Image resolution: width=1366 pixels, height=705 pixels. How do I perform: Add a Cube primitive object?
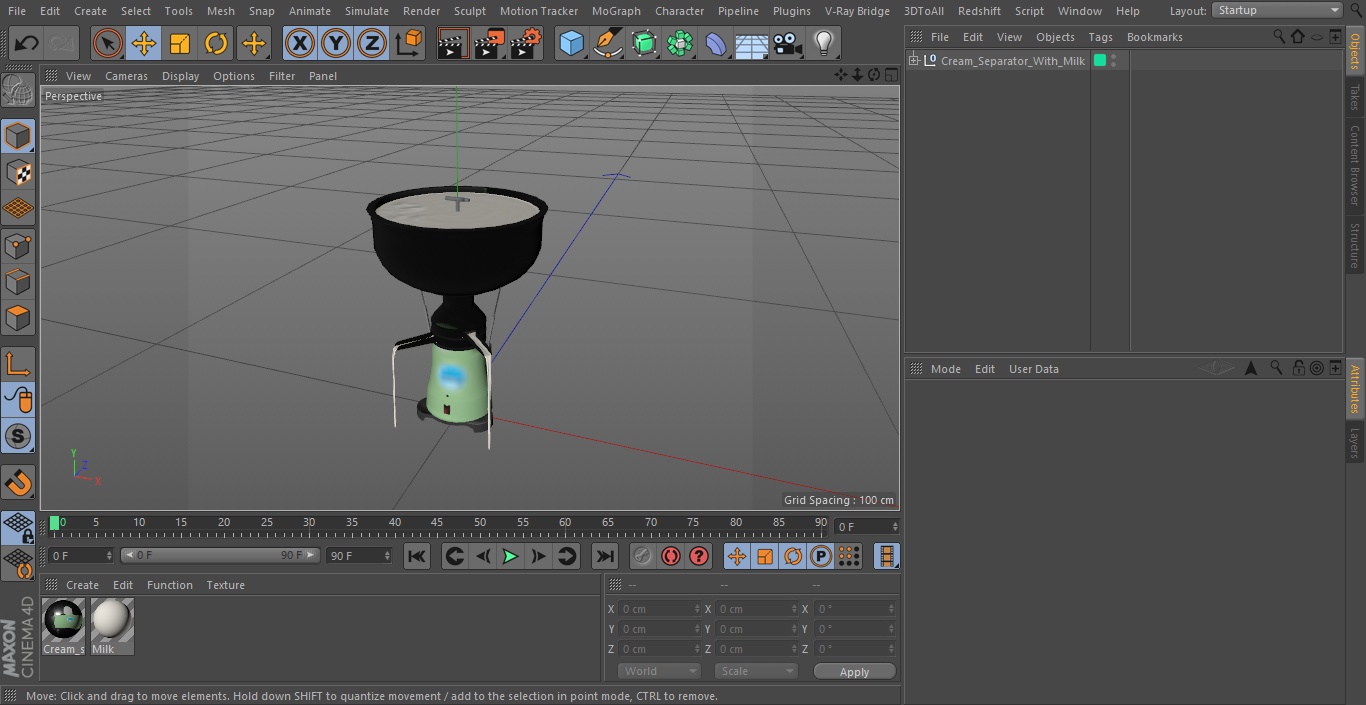click(571, 44)
